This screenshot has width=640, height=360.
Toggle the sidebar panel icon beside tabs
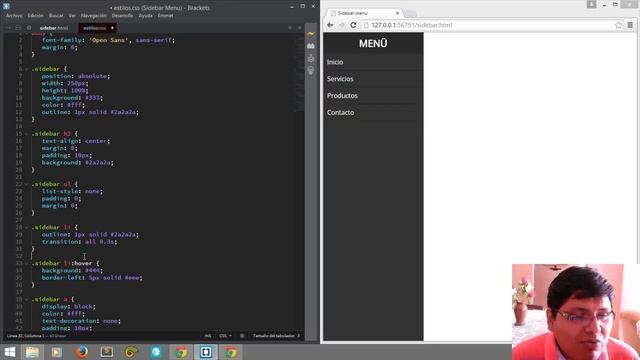(18, 28)
